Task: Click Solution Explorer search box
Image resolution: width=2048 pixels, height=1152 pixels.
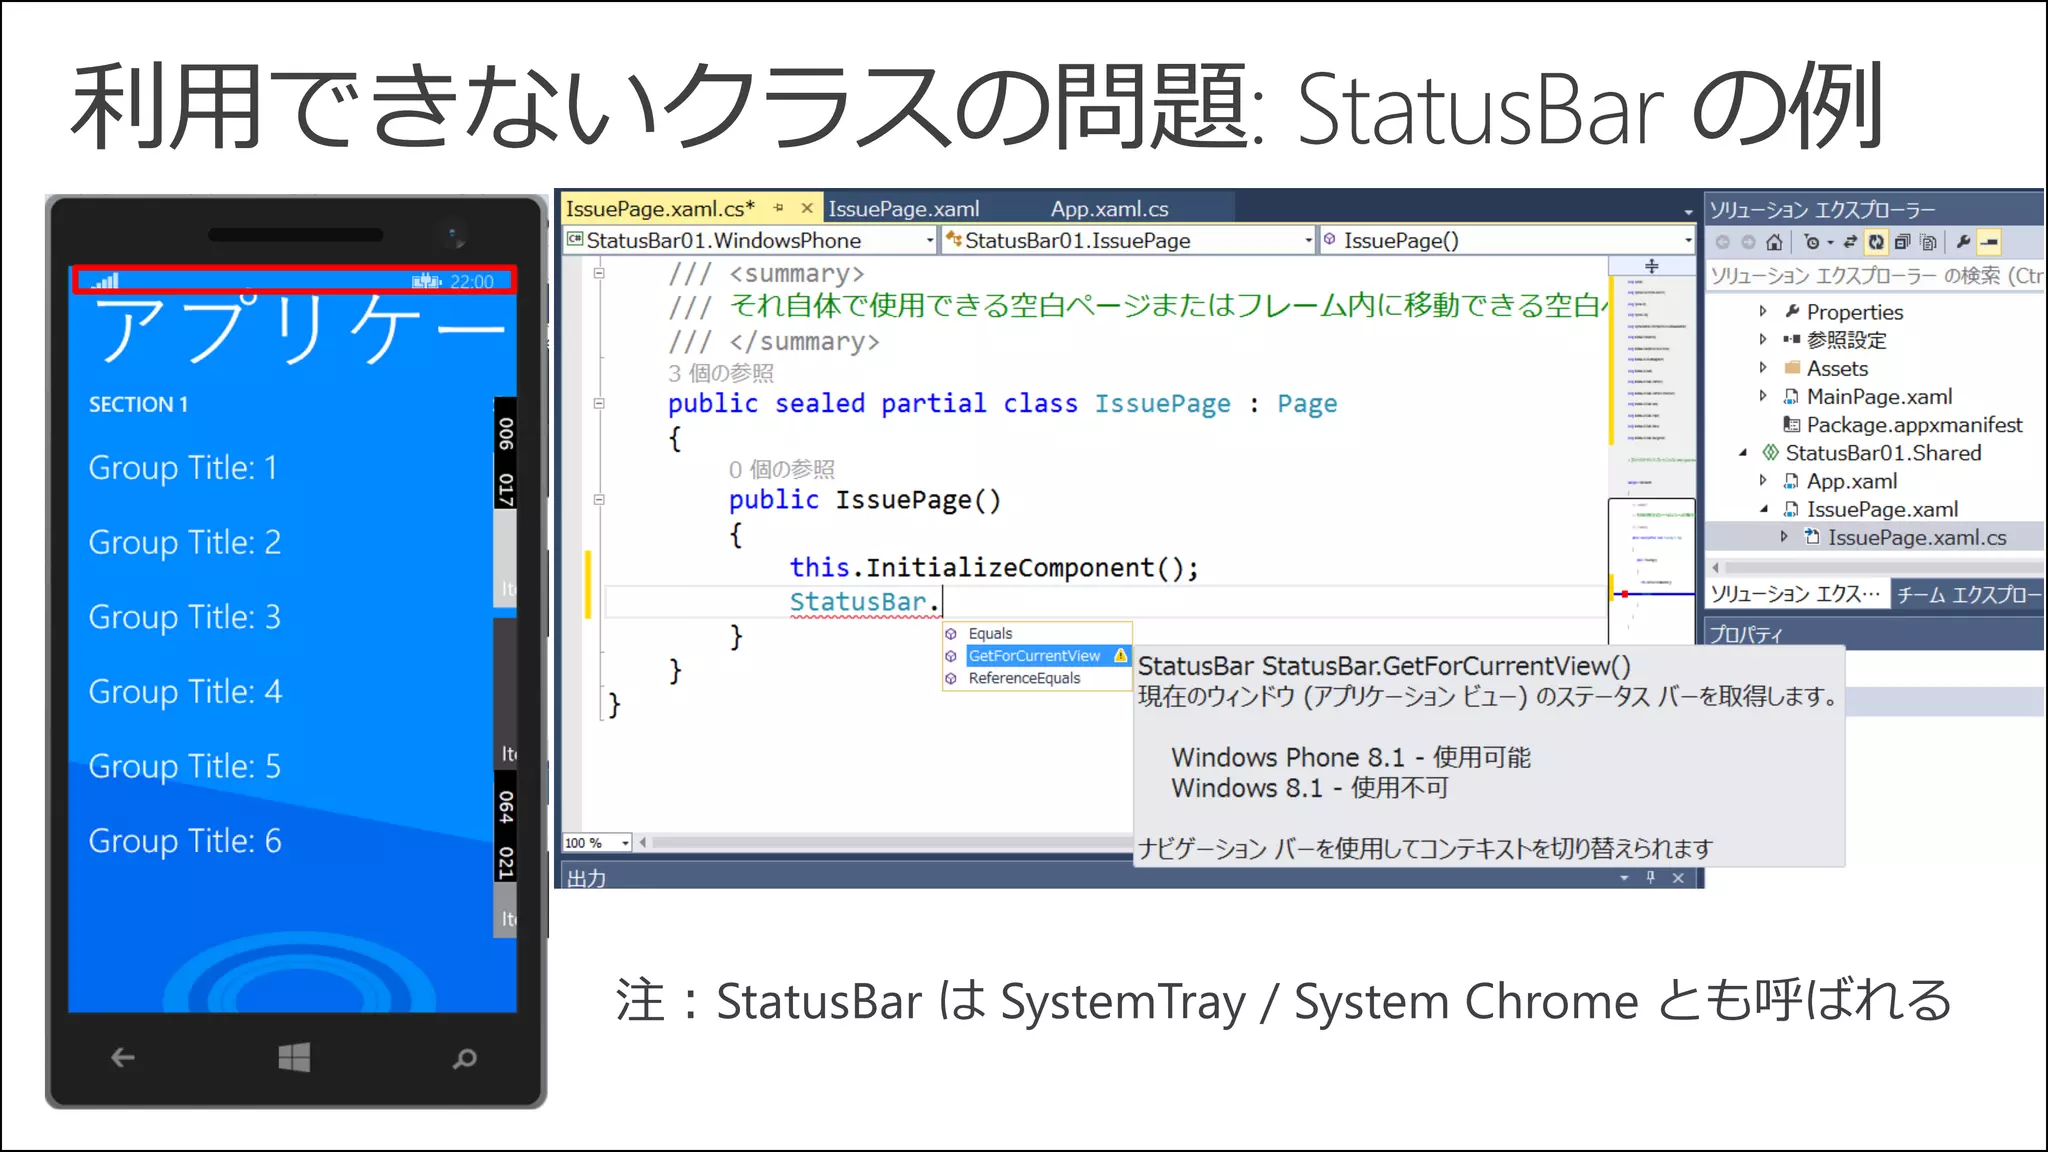Action: (1874, 275)
